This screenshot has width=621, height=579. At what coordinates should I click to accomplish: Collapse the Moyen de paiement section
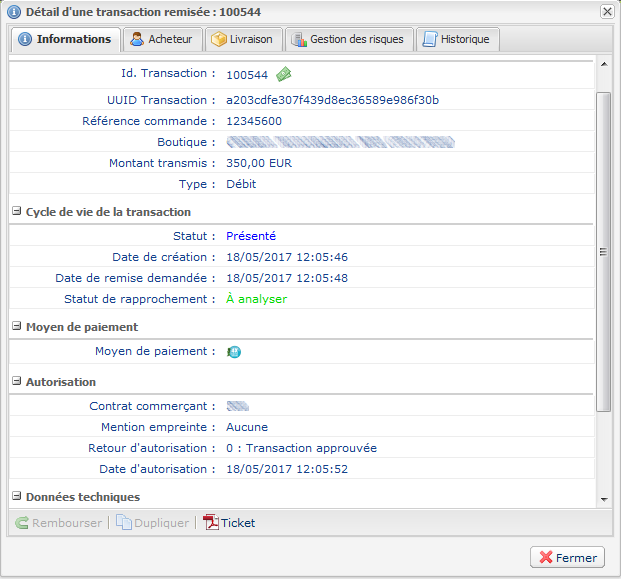coord(17,327)
